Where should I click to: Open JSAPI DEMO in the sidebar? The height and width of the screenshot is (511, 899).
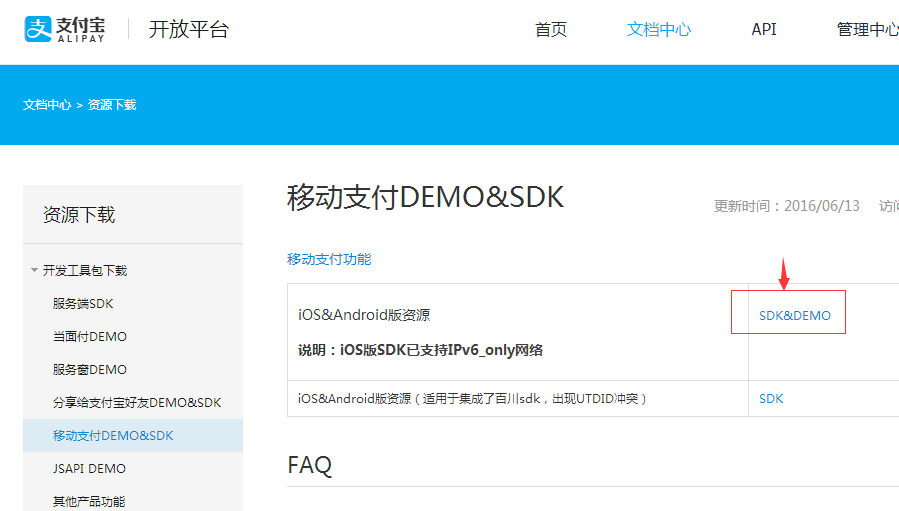pos(89,469)
